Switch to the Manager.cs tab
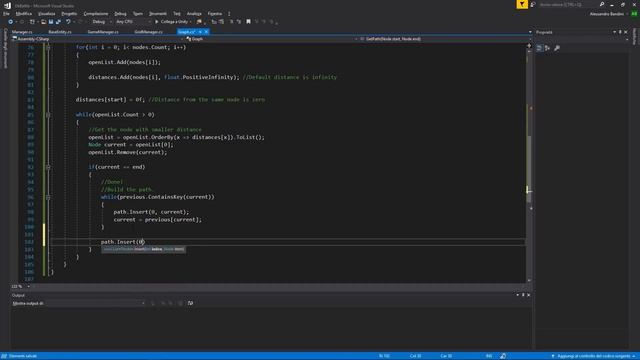 (x=22, y=32)
